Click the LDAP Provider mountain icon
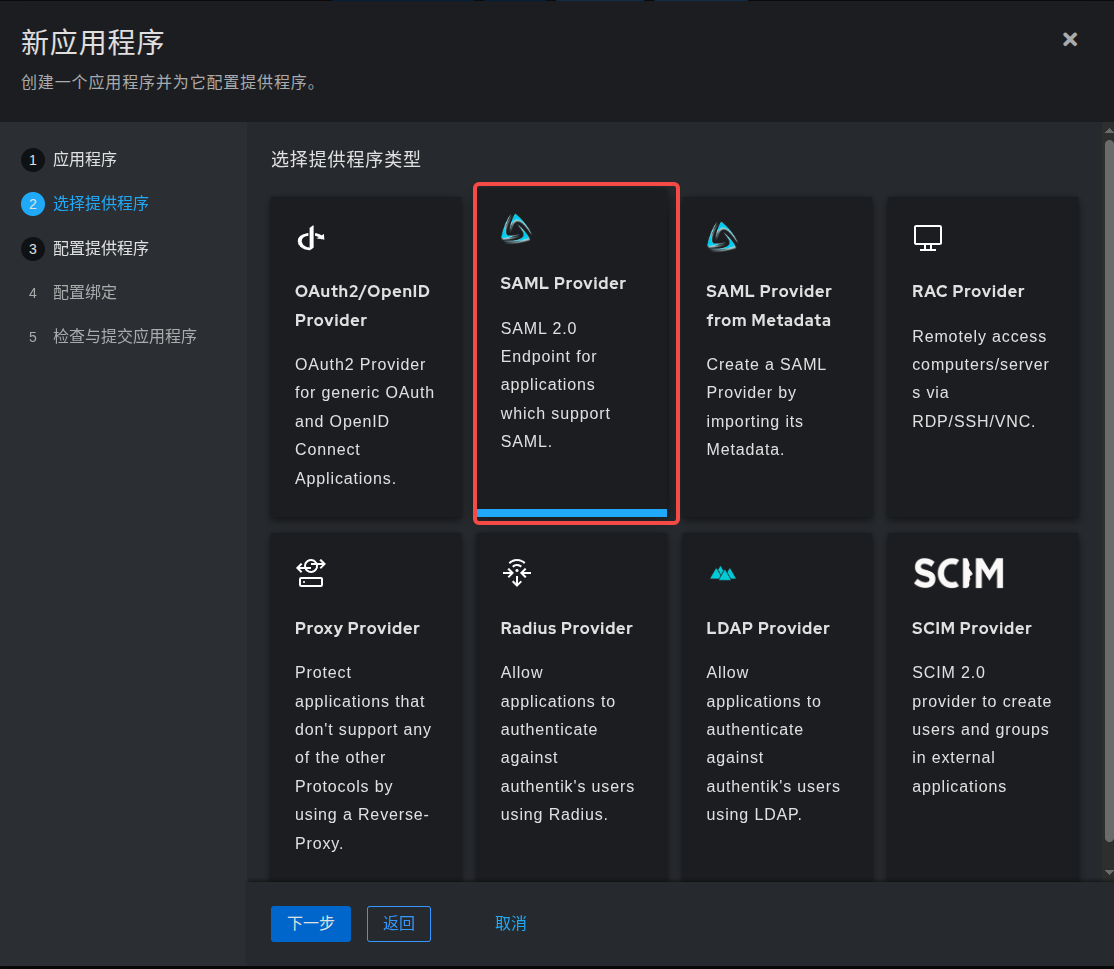Image resolution: width=1114 pixels, height=969 pixels. coord(723,573)
